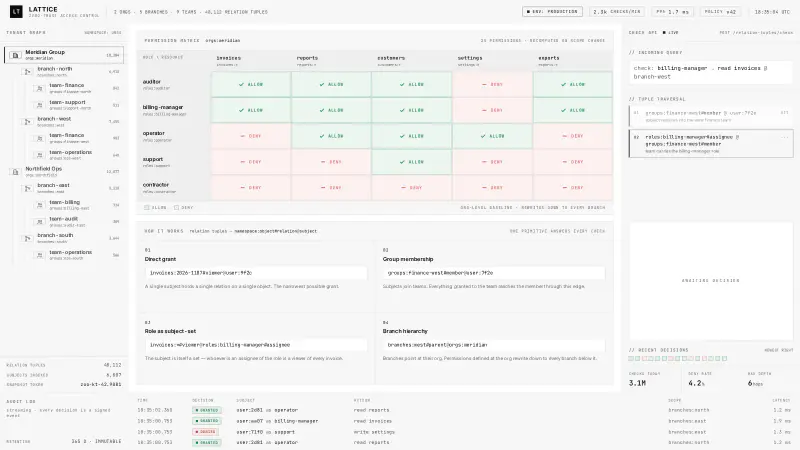Click the team-audit group icon
This screenshot has height=450, width=800.
39,222
